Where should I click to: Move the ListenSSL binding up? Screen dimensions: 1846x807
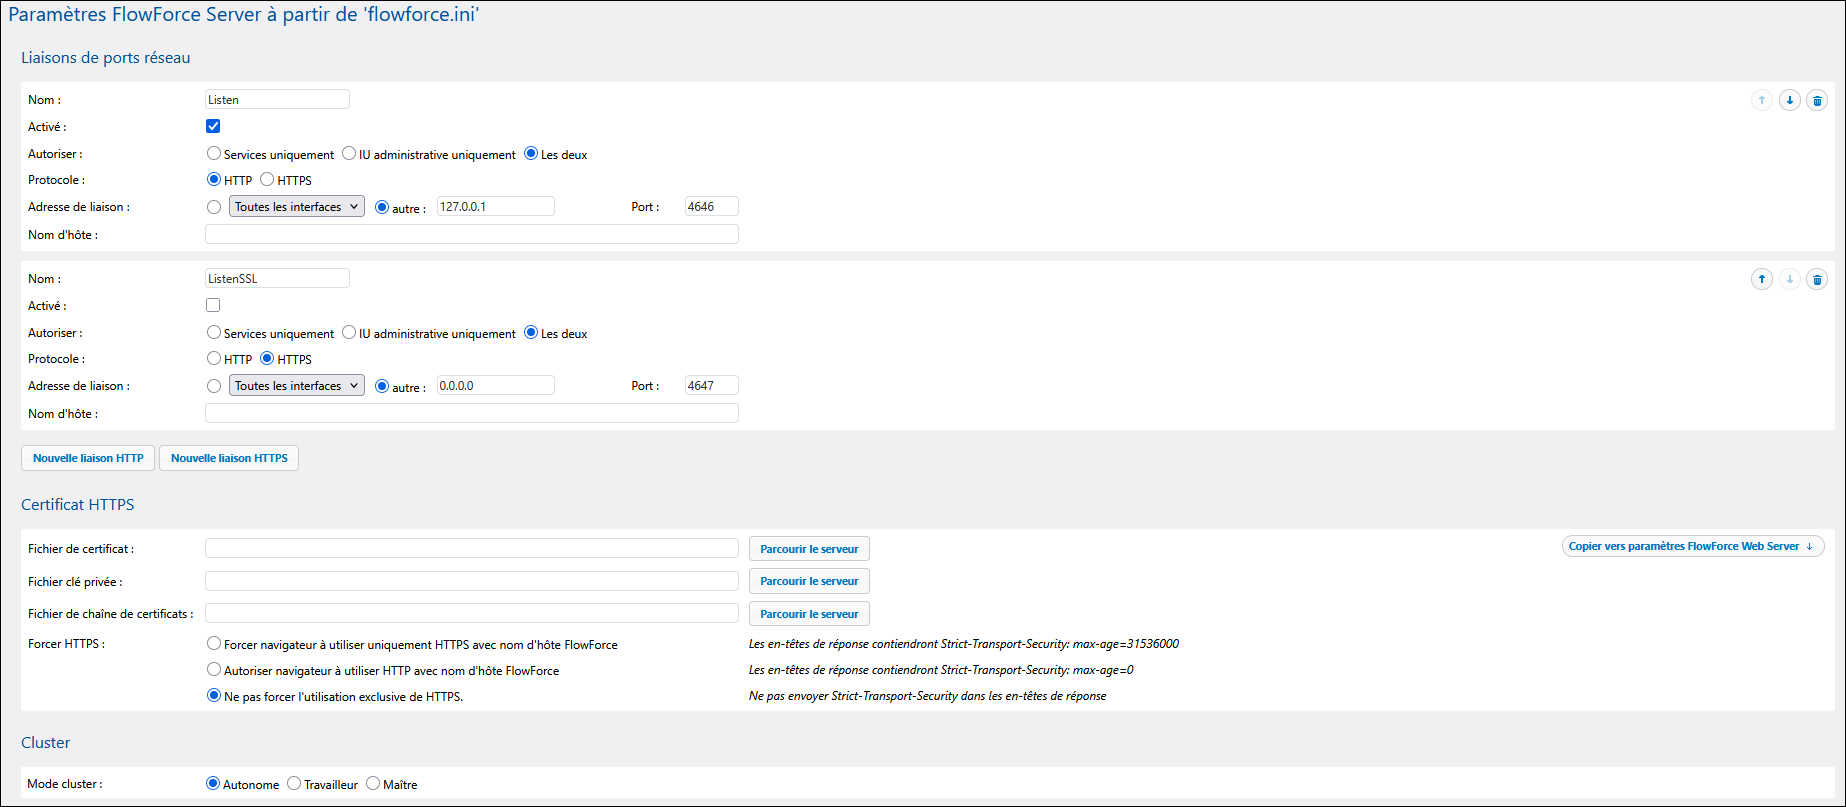1761,279
